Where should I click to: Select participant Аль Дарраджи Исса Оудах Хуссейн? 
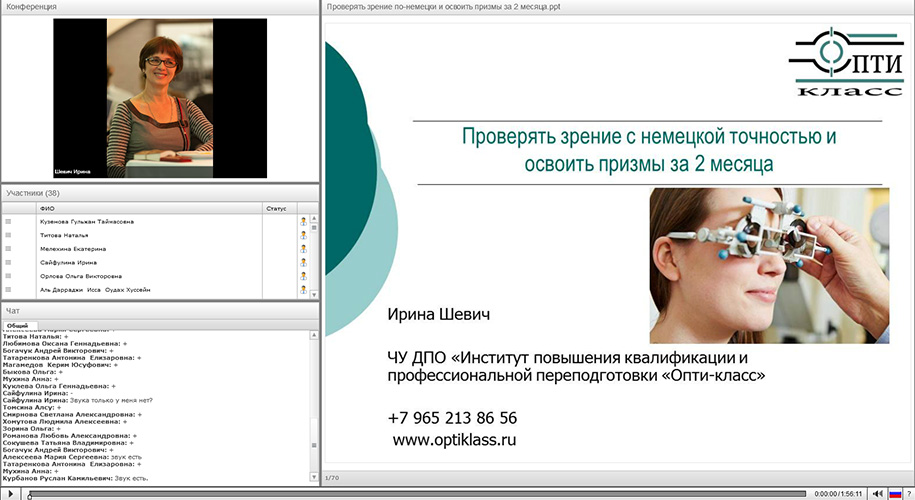[x=155, y=289]
